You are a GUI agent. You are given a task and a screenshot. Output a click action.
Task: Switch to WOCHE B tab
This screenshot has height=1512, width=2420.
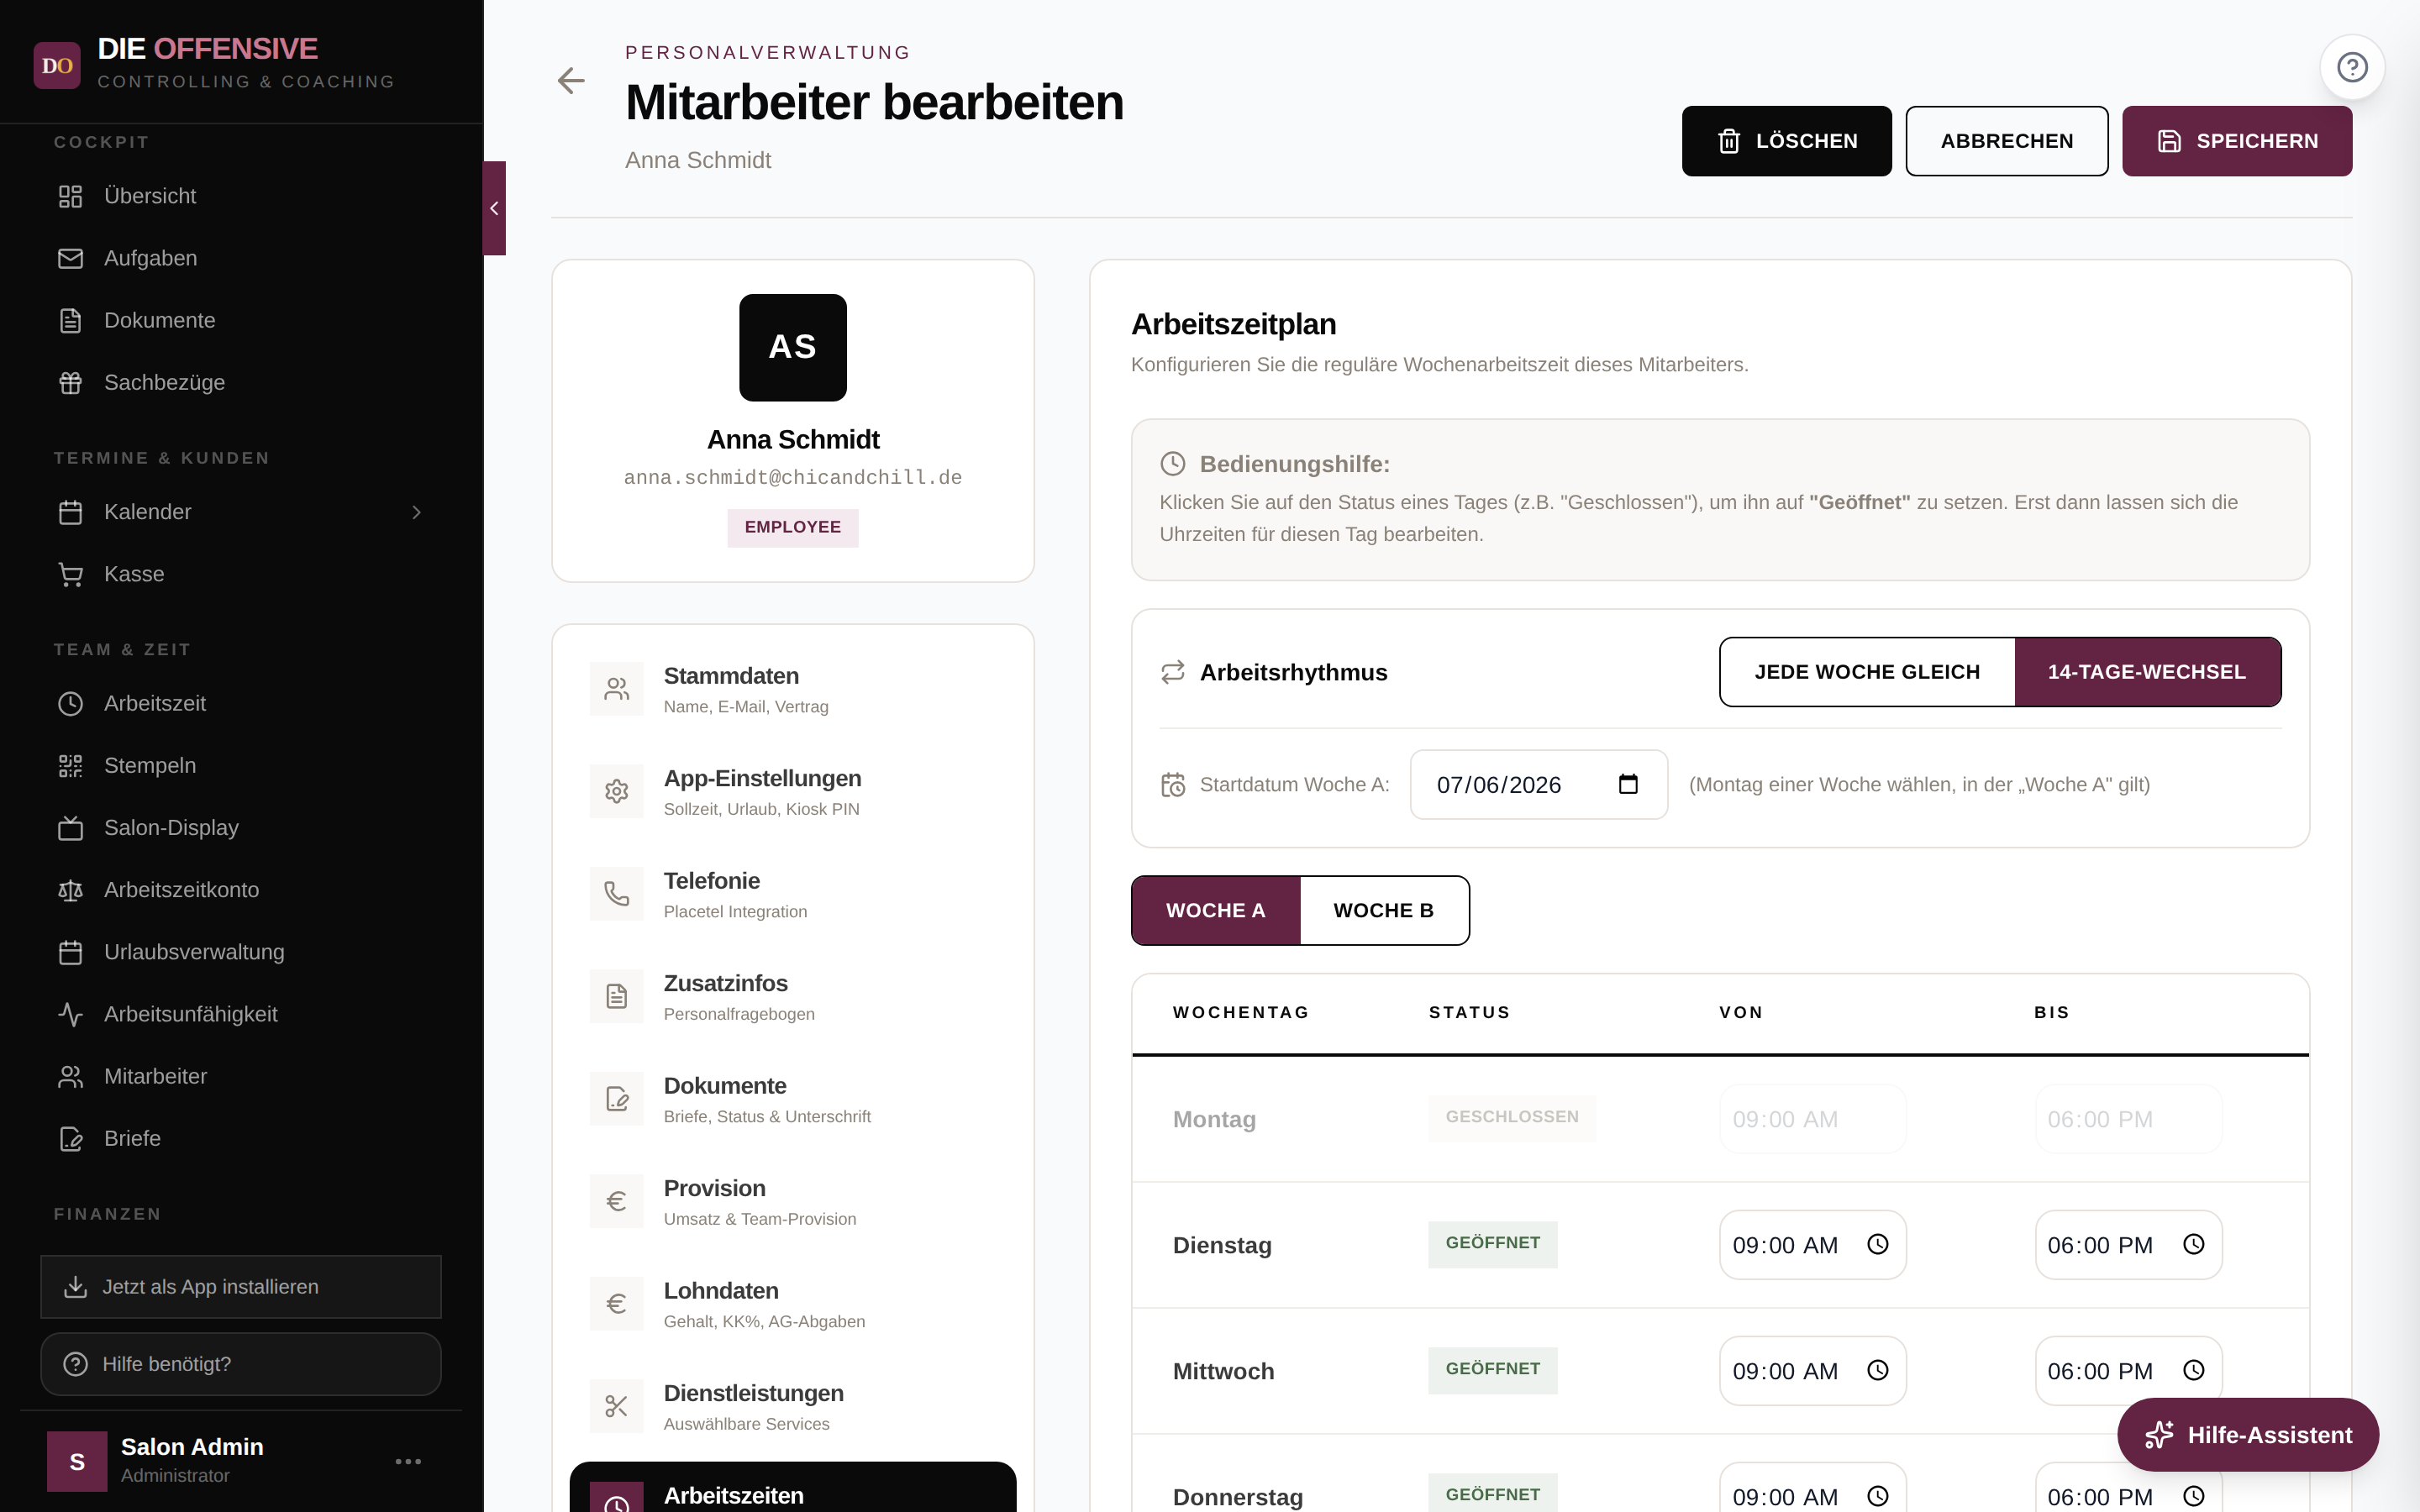click(x=1384, y=910)
